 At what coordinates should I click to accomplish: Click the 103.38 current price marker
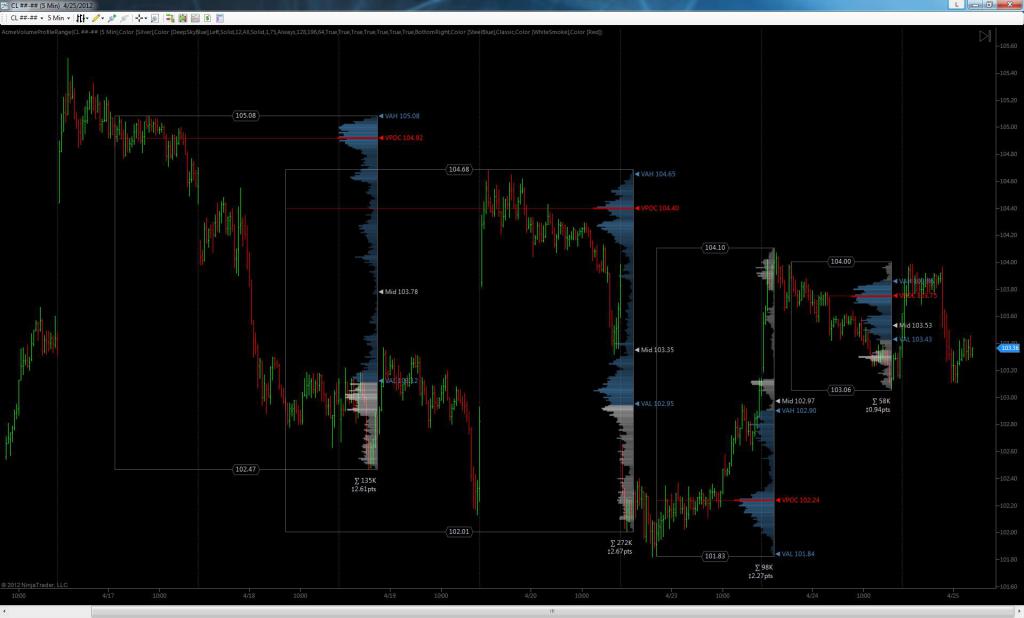click(x=1008, y=348)
